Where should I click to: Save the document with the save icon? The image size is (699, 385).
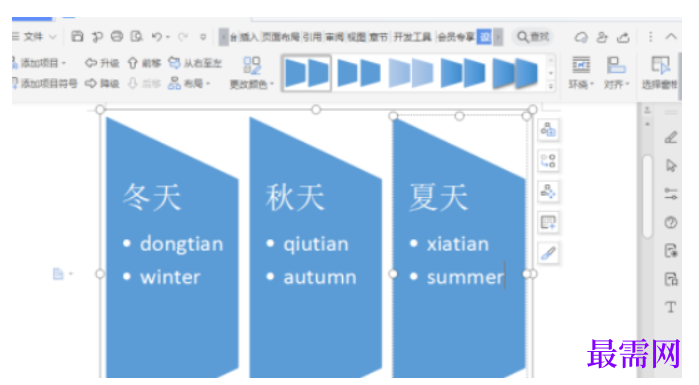(77, 37)
